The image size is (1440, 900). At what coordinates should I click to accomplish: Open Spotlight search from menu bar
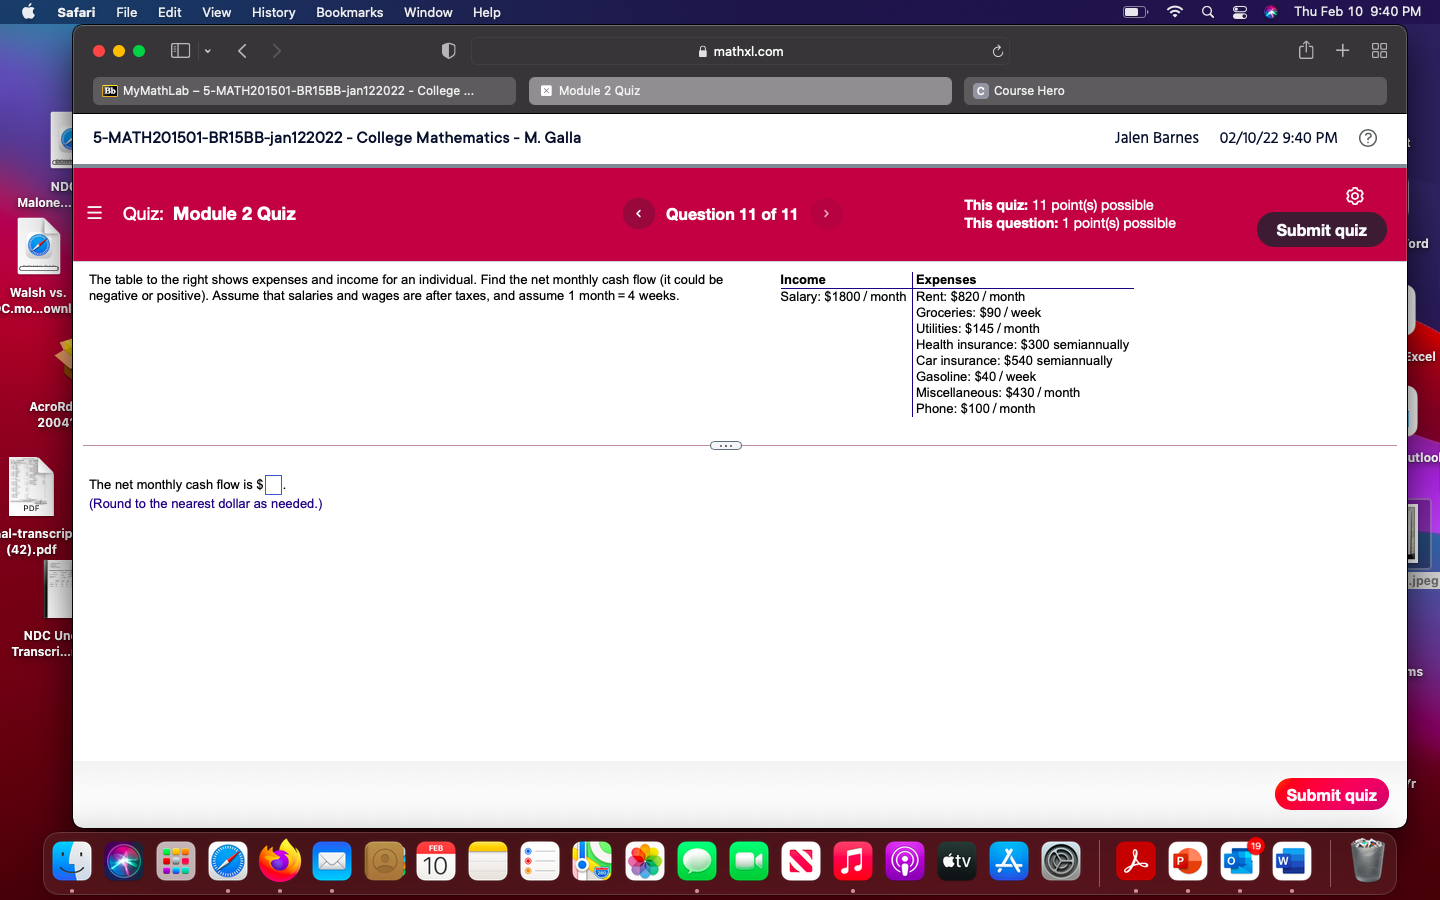[x=1207, y=12]
